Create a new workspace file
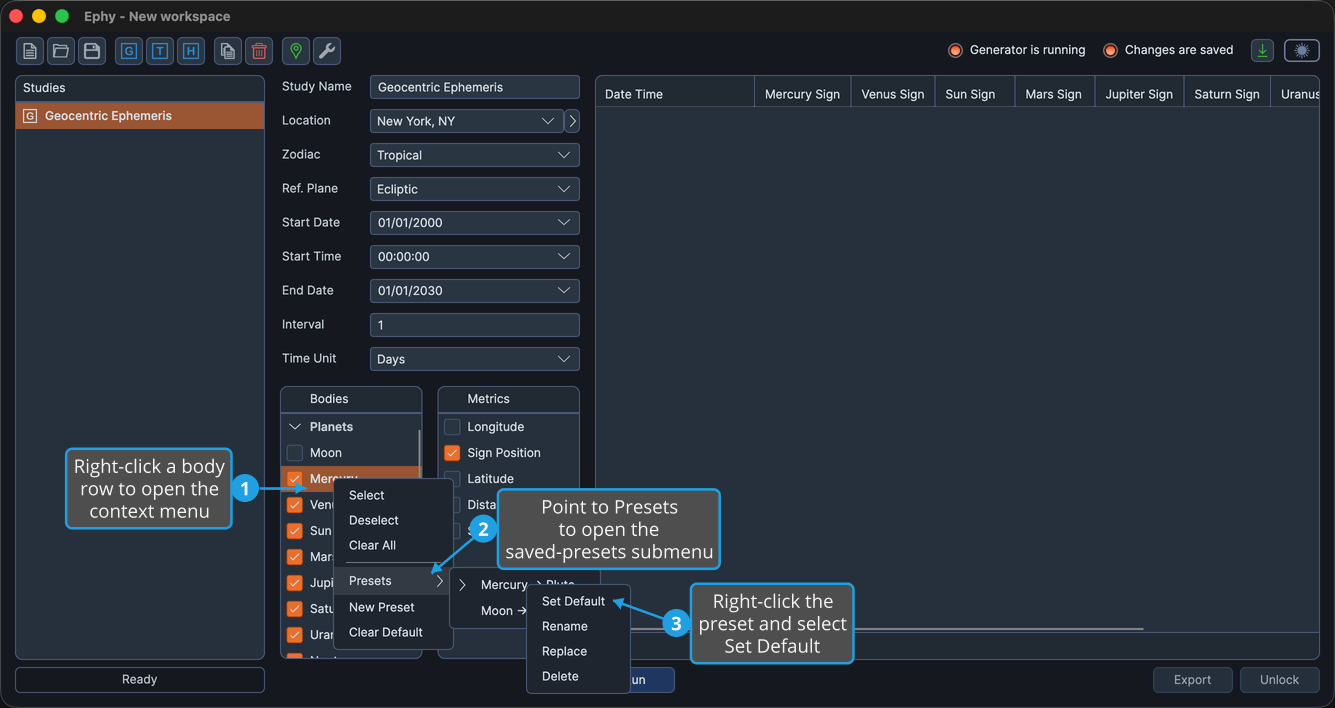This screenshot has width=1335, height=708. click(x=30, y=51)
